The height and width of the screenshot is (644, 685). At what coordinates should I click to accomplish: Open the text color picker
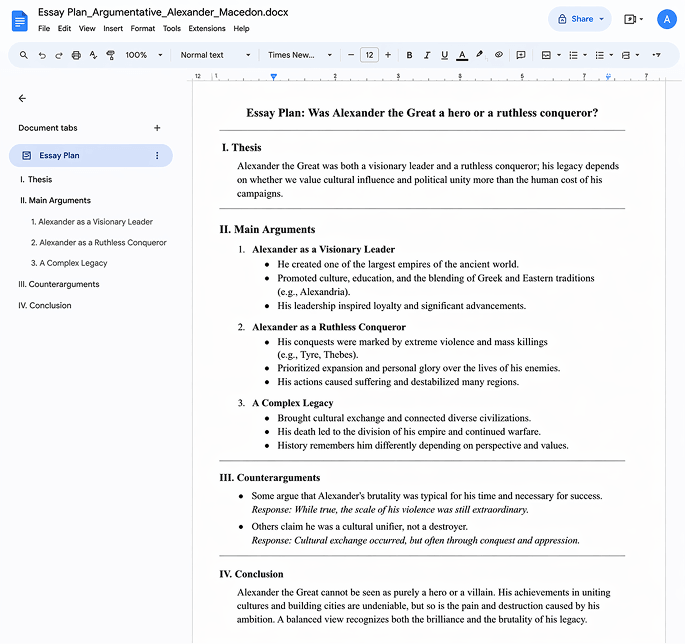pos(461,55)
